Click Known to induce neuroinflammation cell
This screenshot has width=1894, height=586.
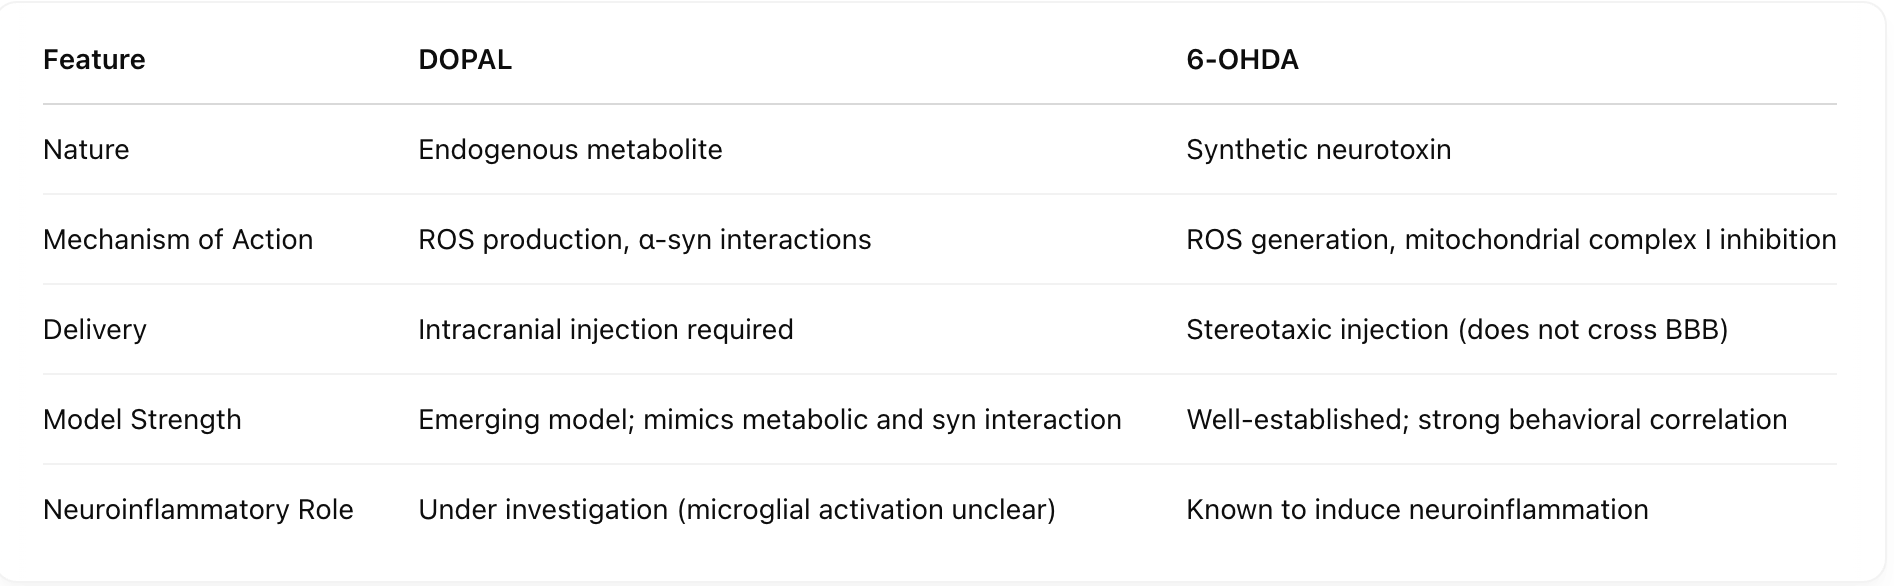pos(1417,510)
